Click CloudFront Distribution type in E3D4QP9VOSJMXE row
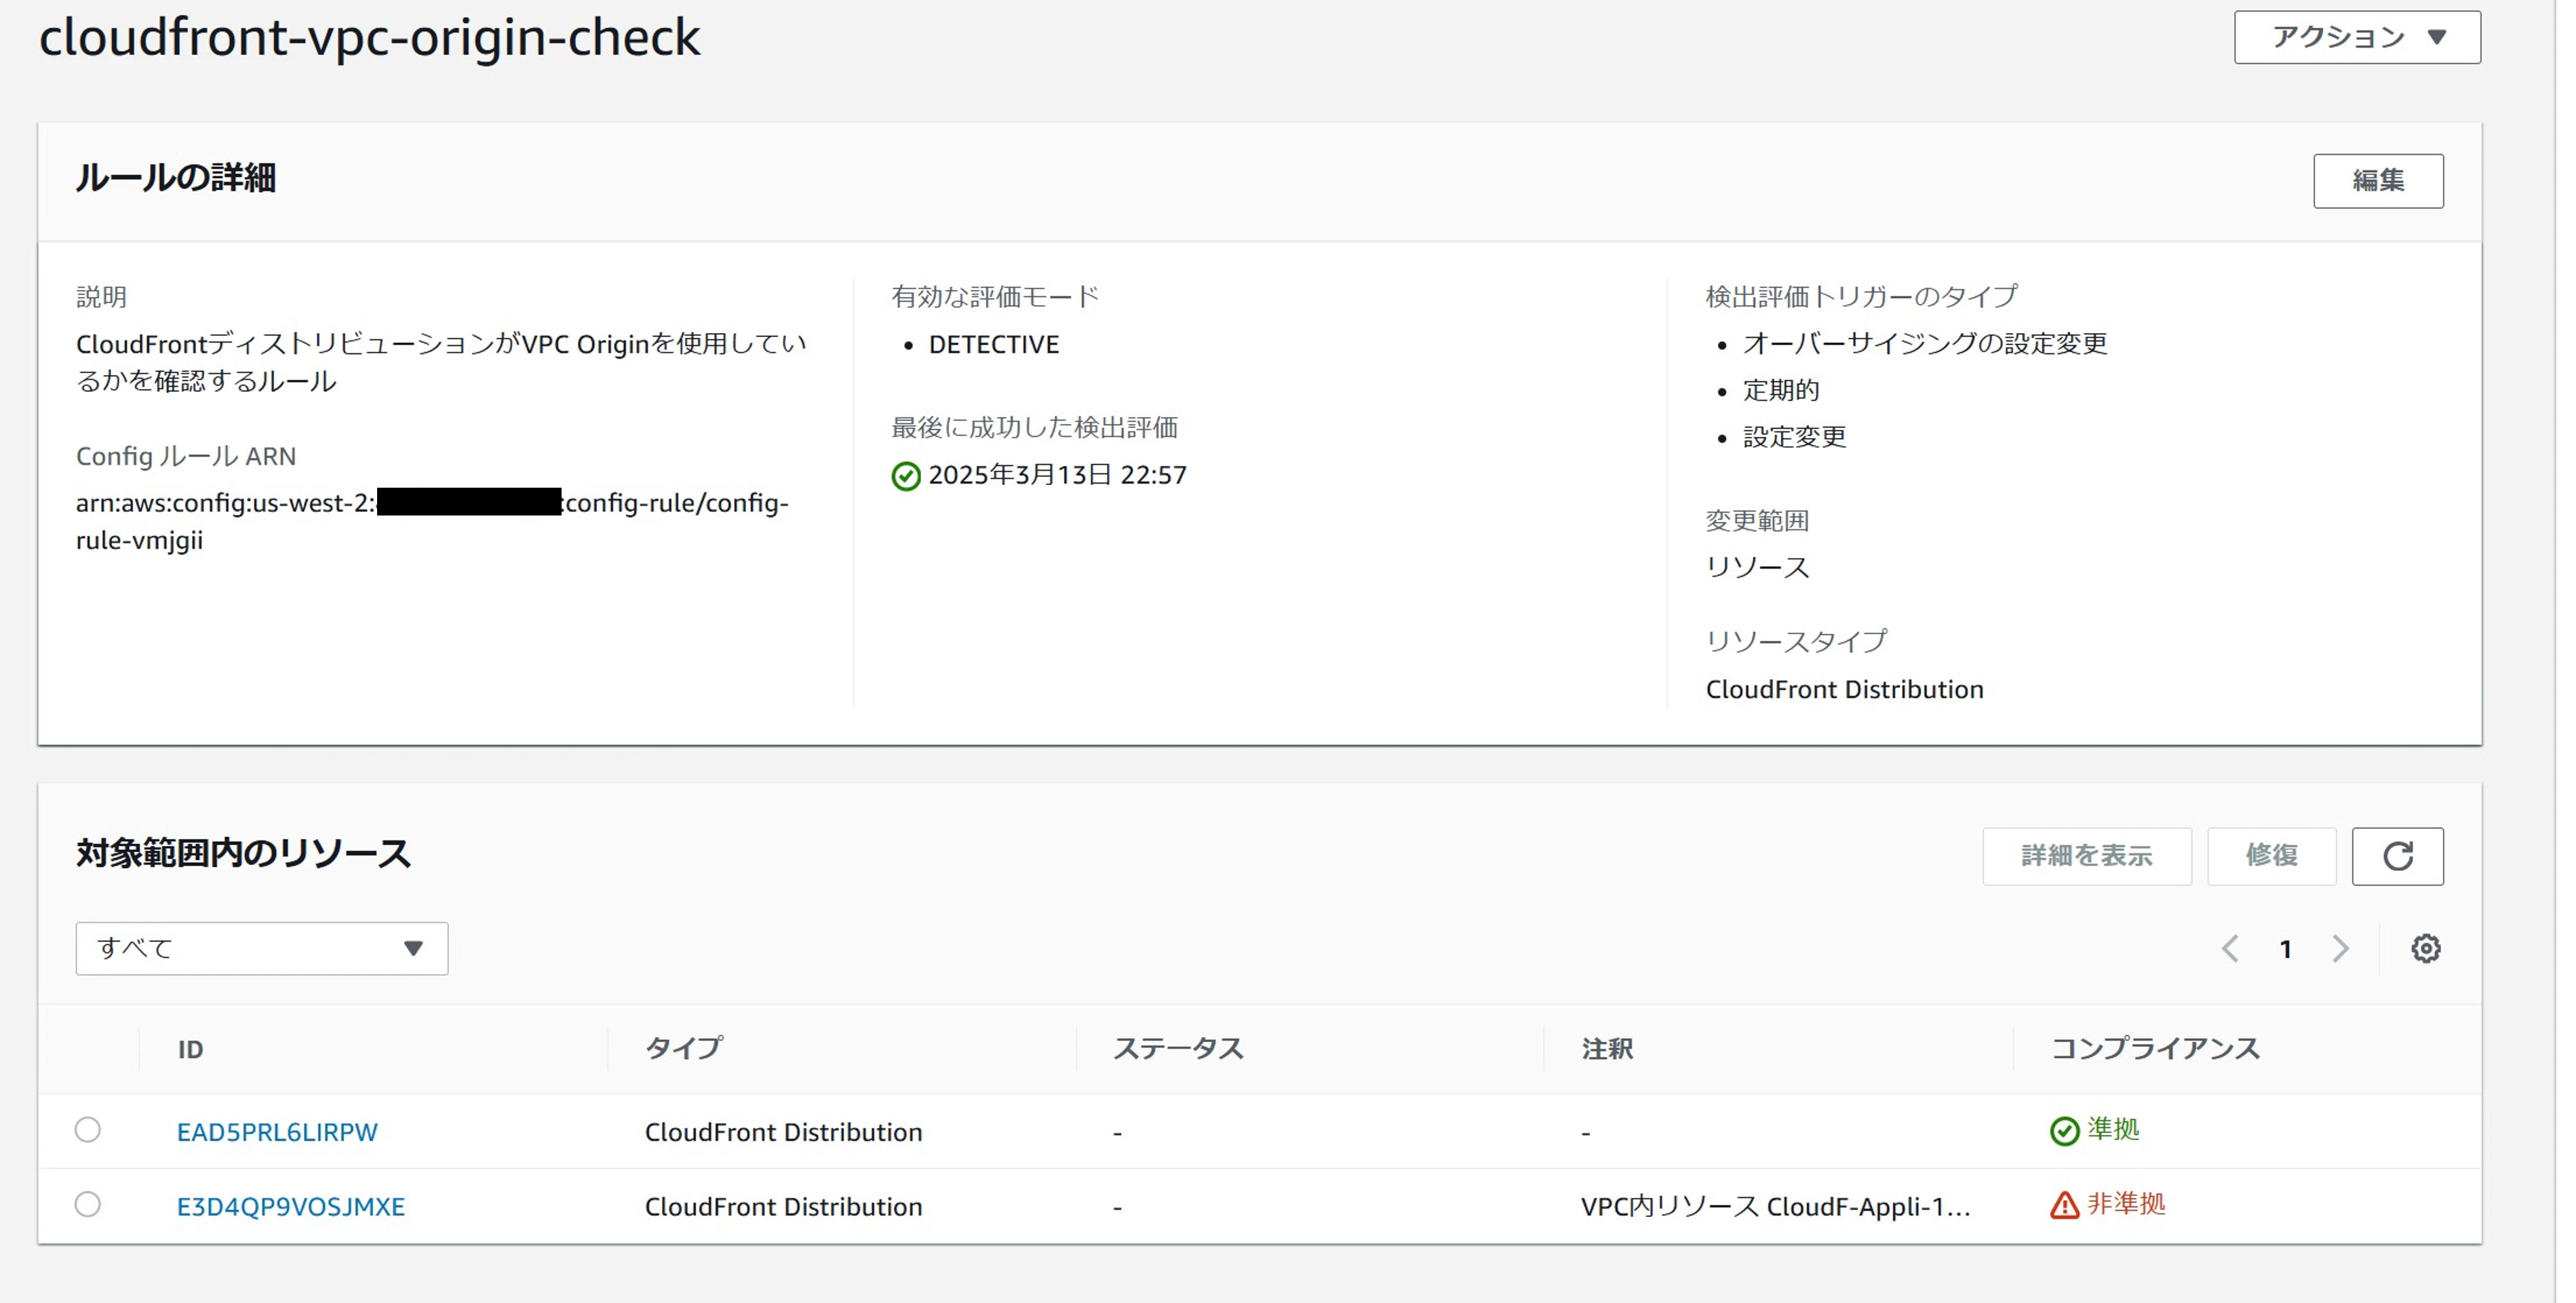2576x1303 pixels. click(x=783, y=1207)
